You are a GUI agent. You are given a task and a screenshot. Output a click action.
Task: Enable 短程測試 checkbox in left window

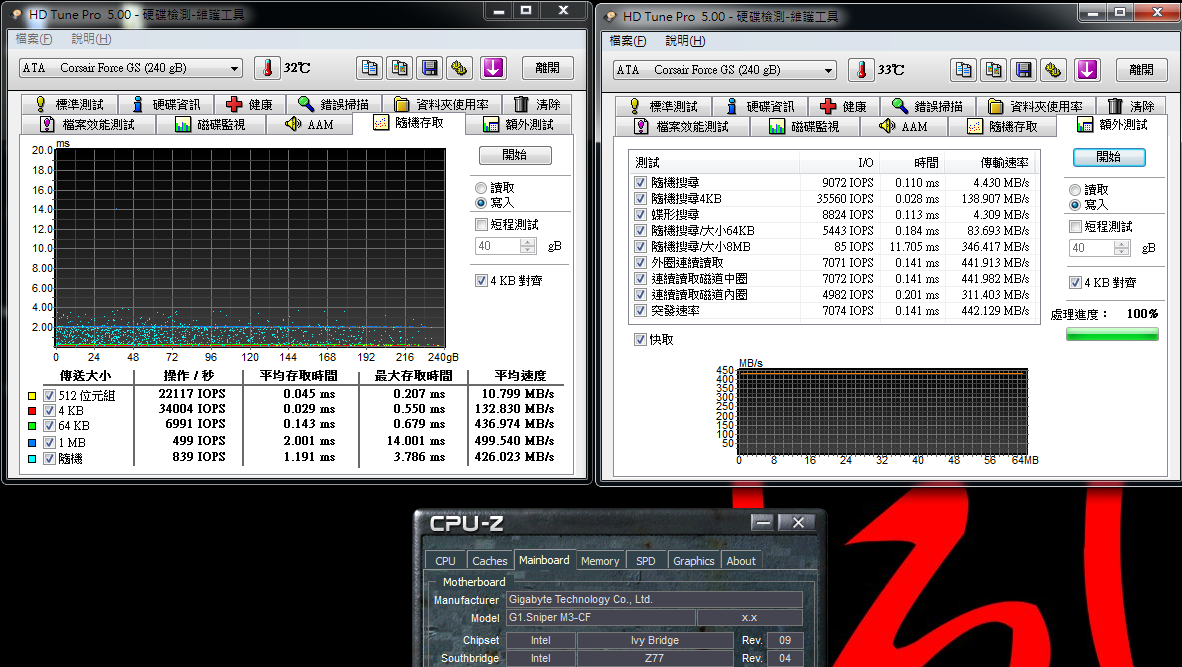pyautogui.click(x=481, y=225)
